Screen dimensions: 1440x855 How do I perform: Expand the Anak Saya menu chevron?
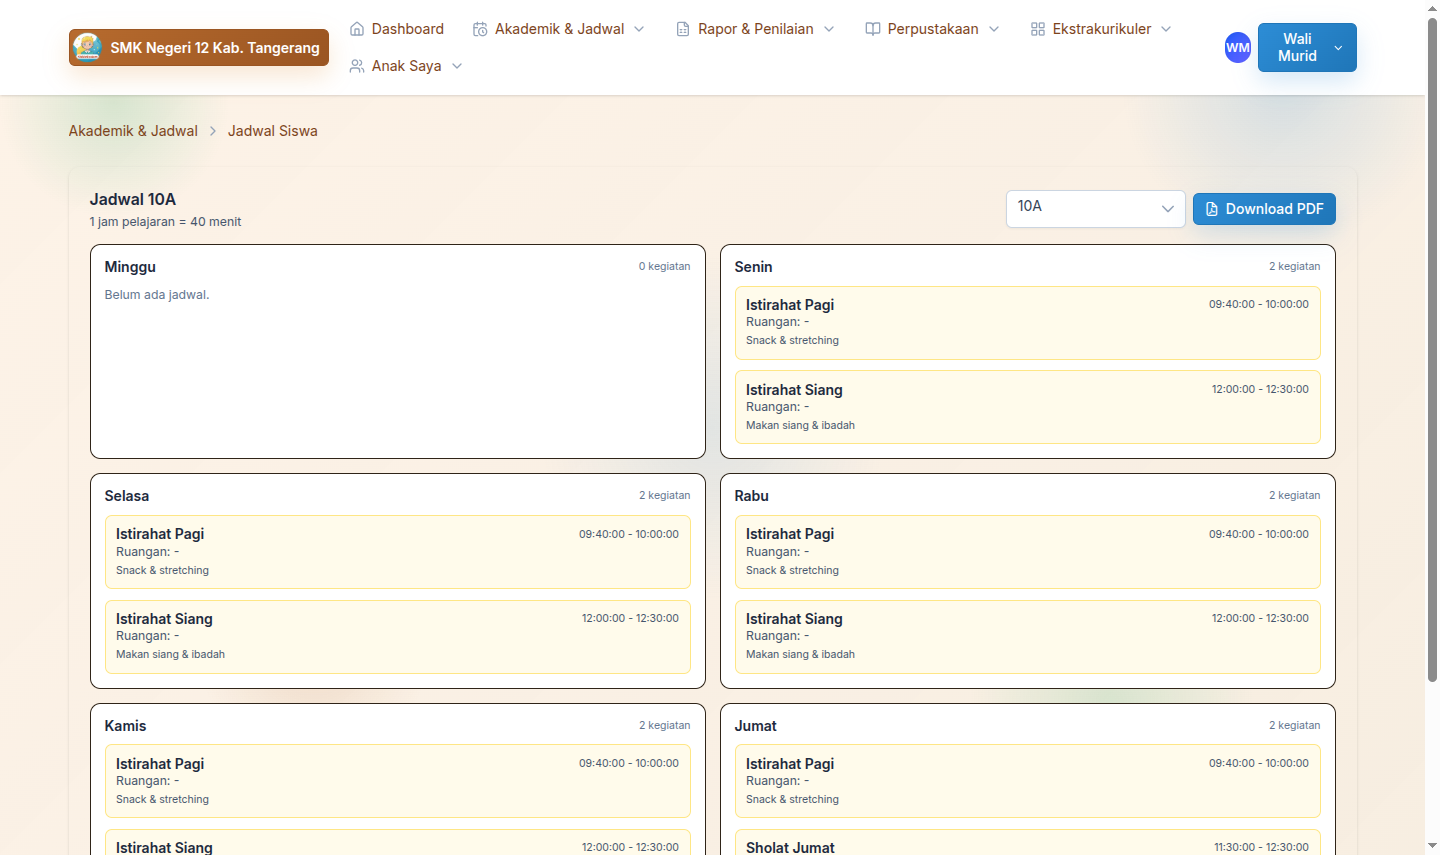pos(457,66)
